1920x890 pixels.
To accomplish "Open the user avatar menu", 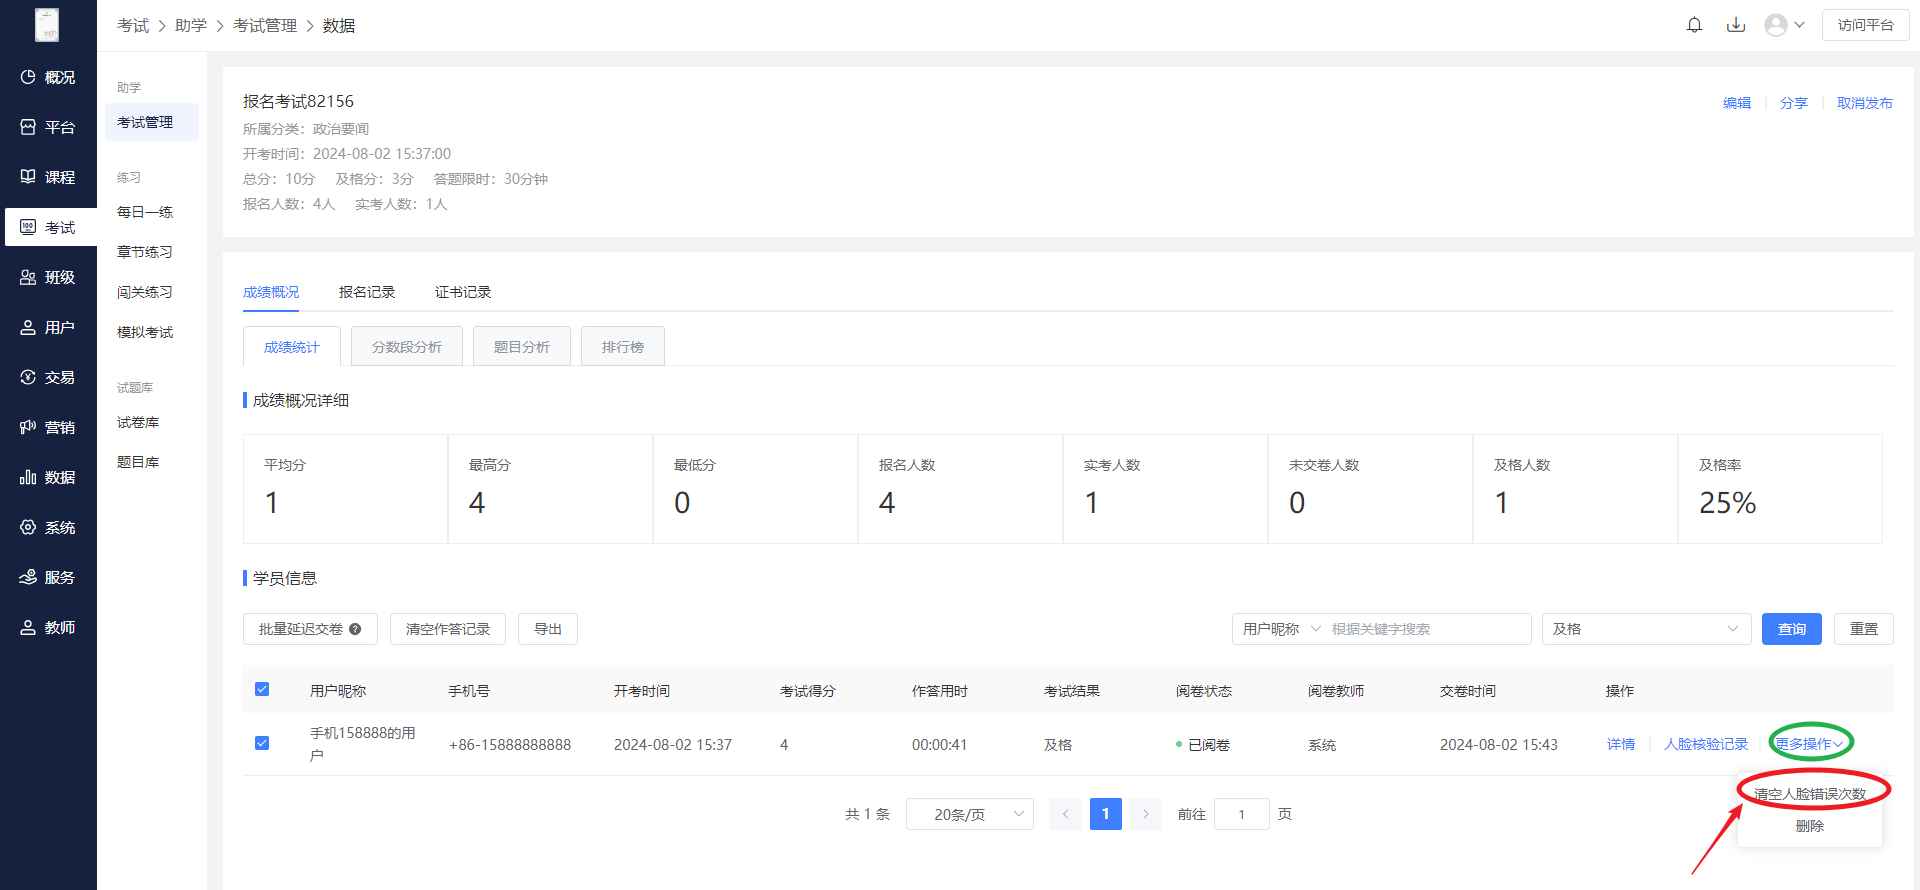I will click(x=1776, y=25).
